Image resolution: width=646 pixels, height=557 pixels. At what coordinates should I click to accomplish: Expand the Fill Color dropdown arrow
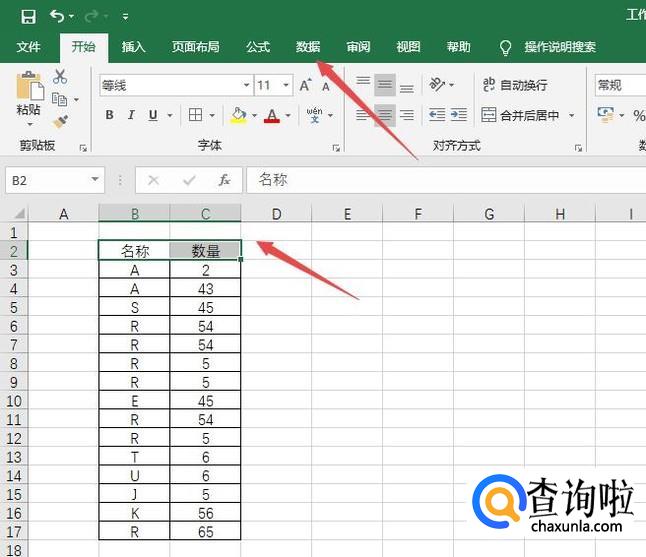[254, 115]
